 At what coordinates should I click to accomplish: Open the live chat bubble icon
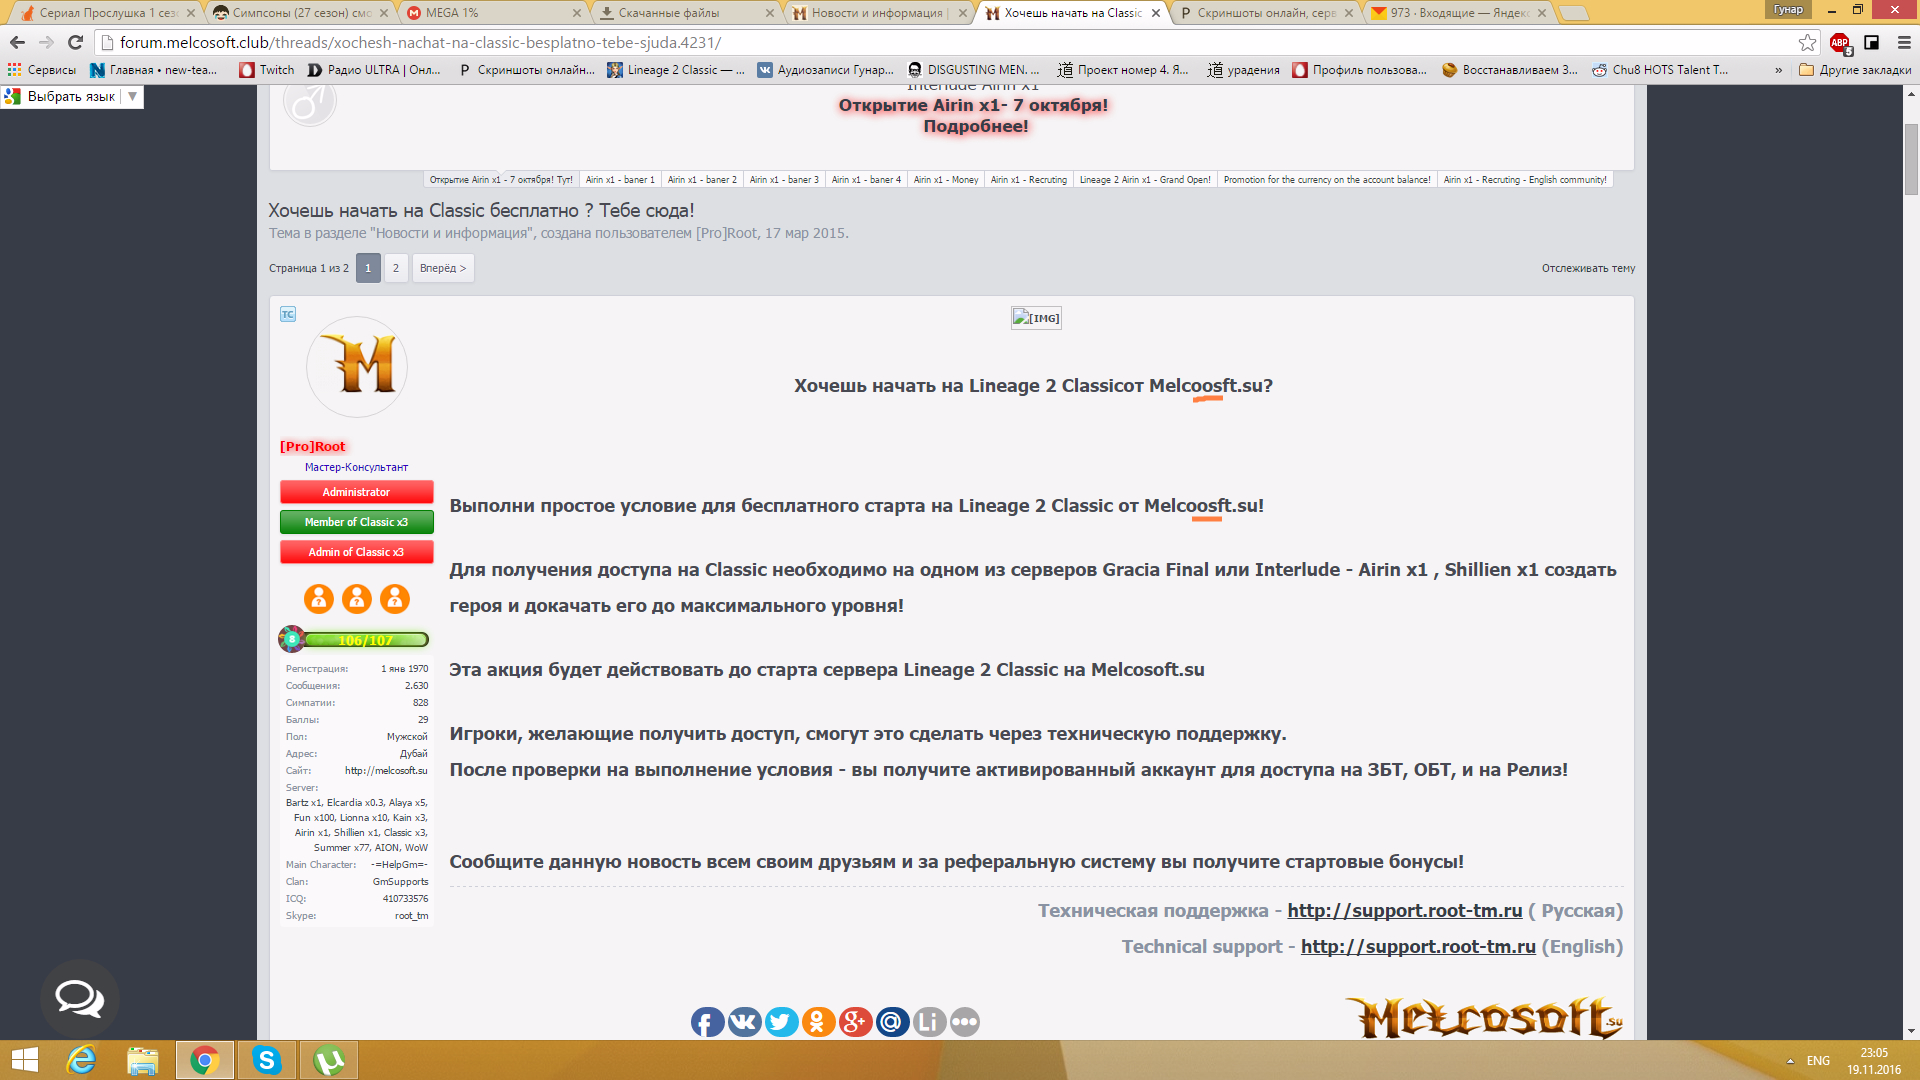(79, 998)
